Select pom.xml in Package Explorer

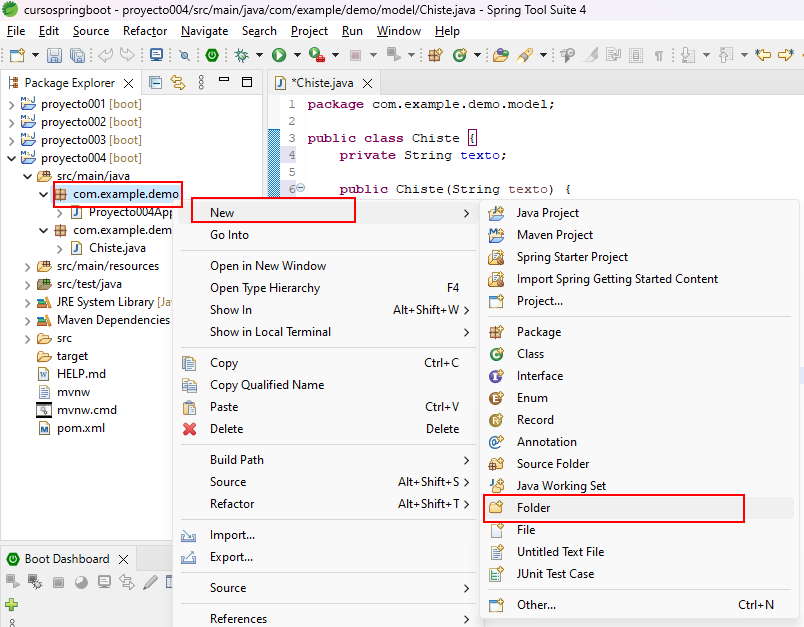[81, 428]
